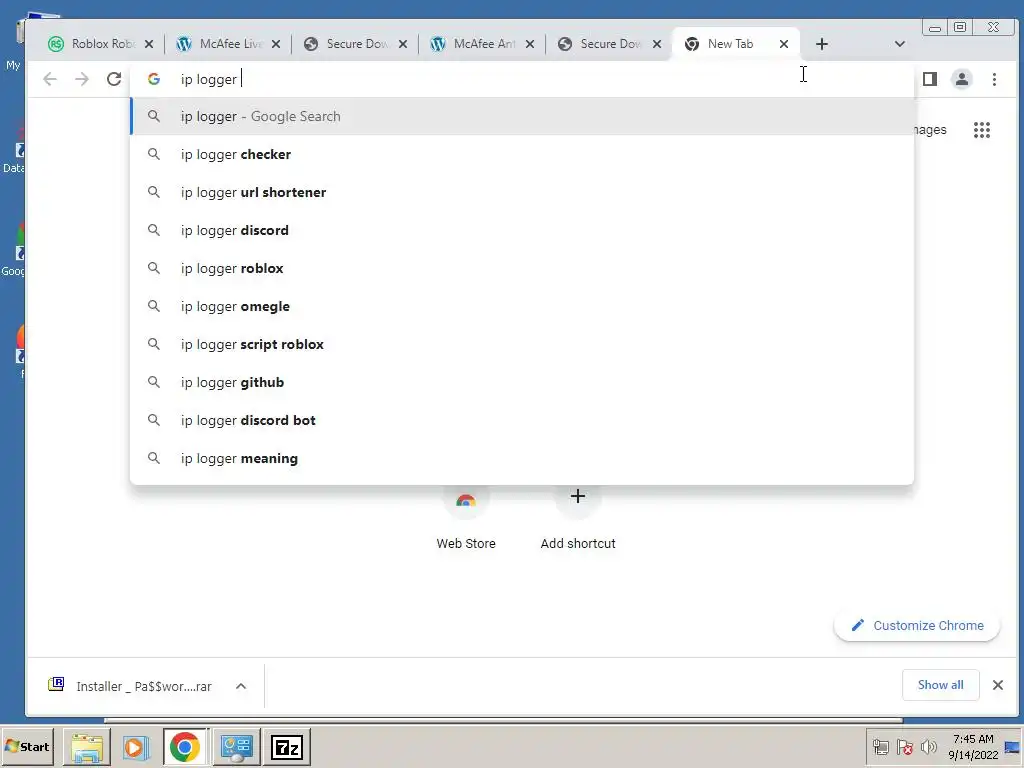Open the side panel icon
The image size is (1024, 768).
pyautogui.click(x=930, y=79)
